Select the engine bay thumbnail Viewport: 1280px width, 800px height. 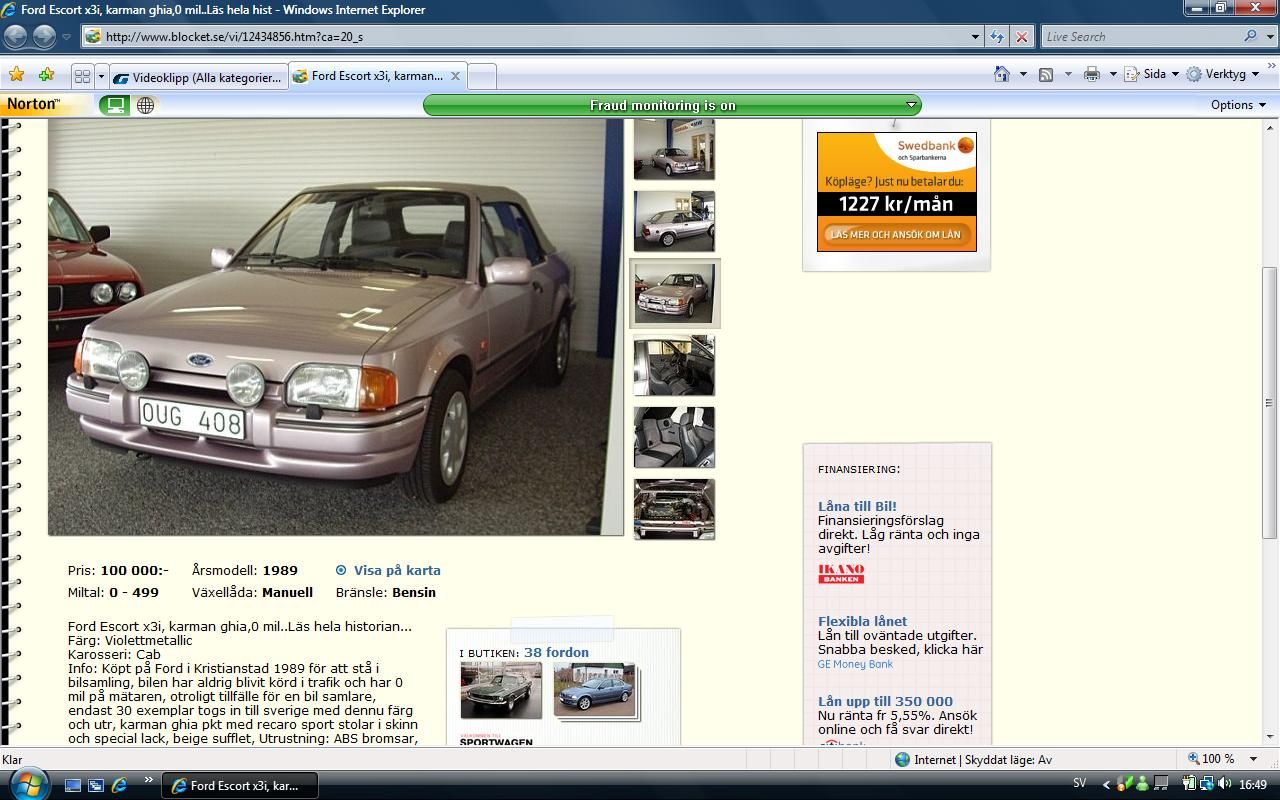[x=674, y=509]
